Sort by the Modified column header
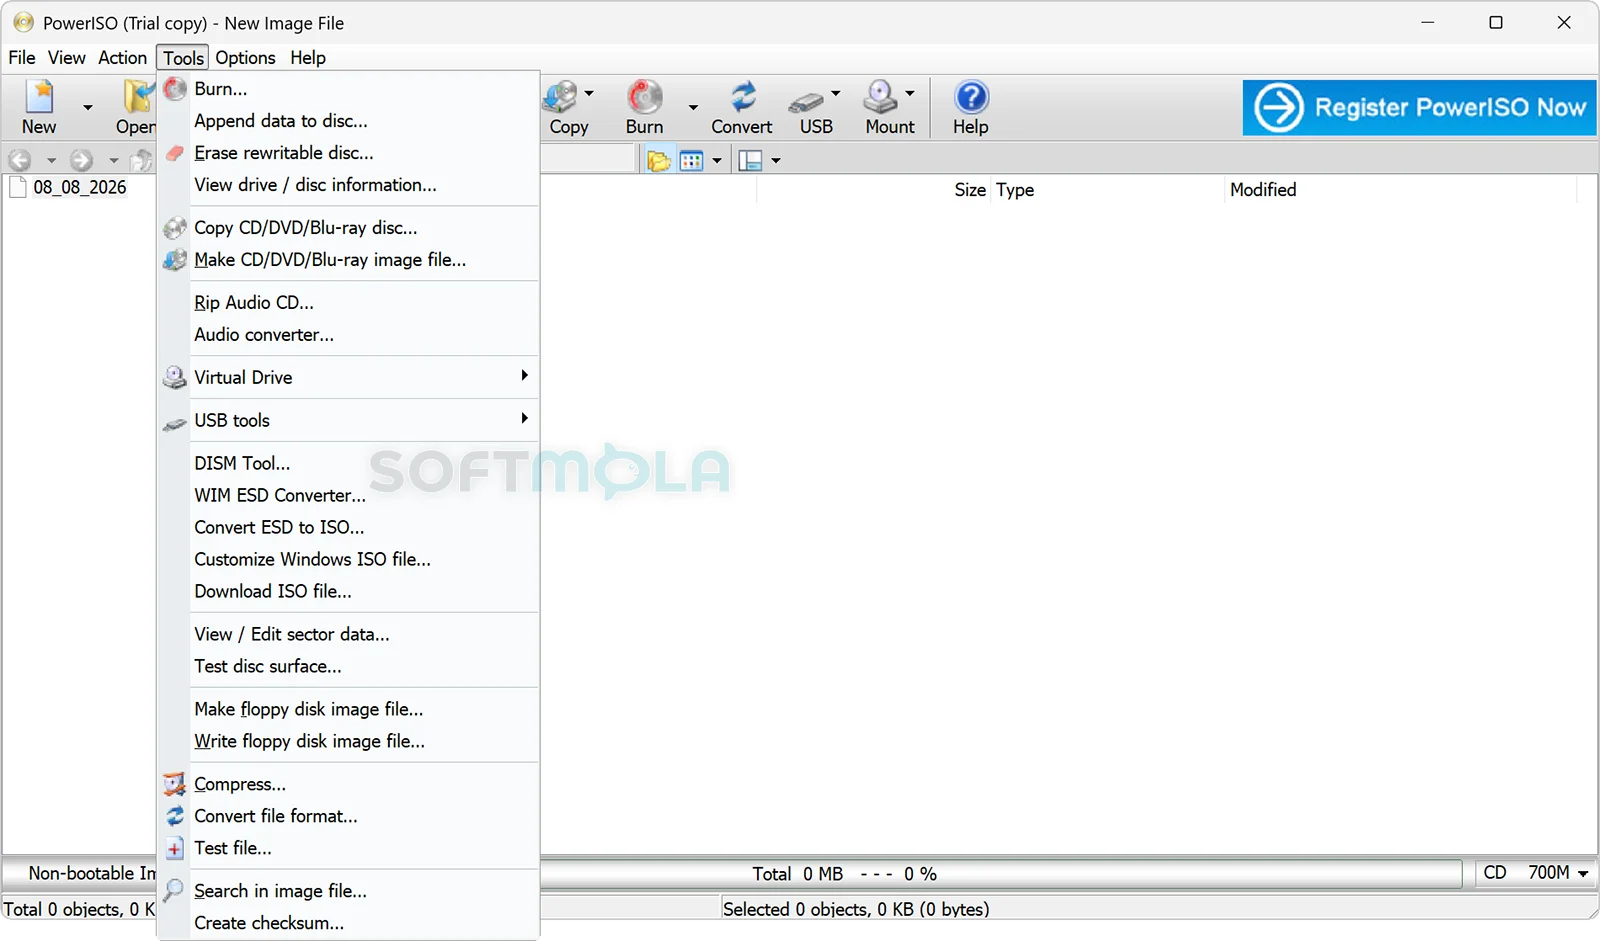 click(1400, 190)
